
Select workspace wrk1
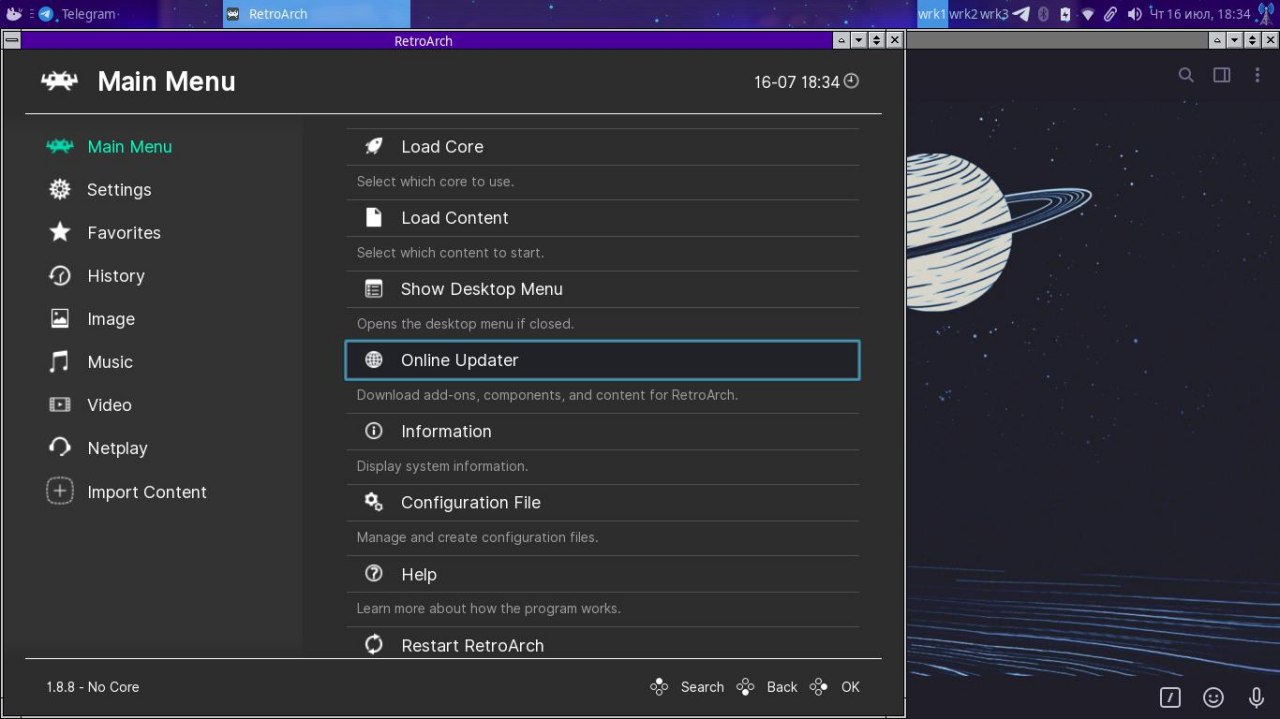(932, 14)
